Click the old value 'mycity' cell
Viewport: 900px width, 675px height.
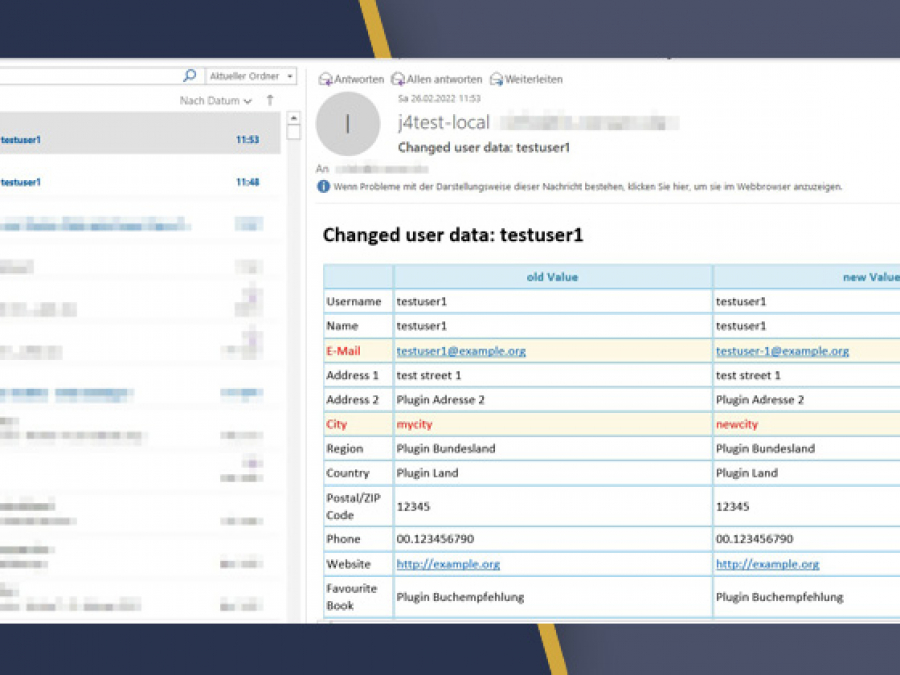(x=552, y=424)
